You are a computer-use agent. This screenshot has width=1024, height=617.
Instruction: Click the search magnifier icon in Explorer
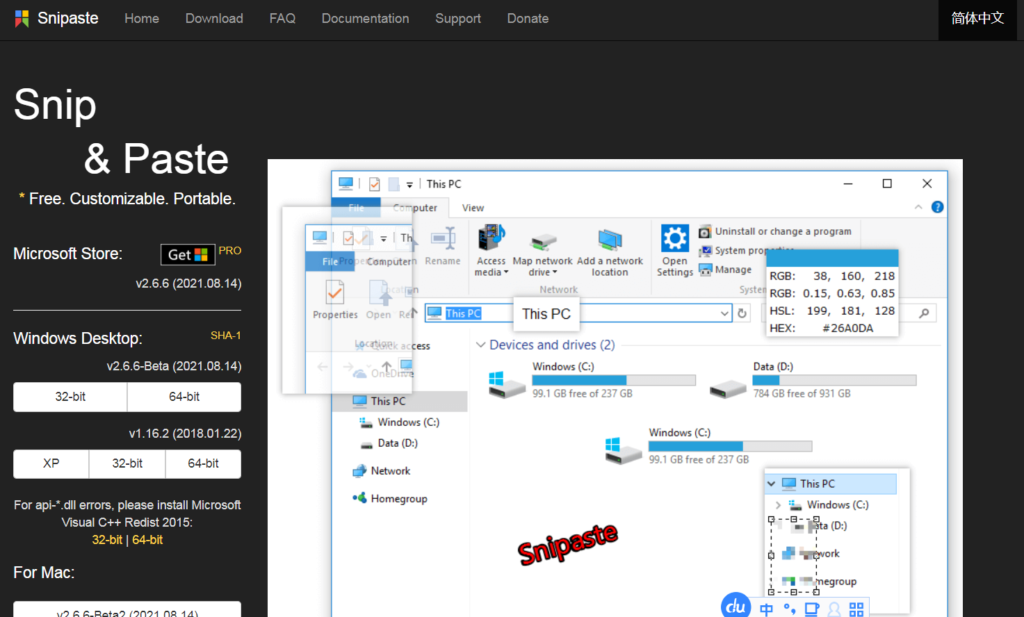click(924, 313)
